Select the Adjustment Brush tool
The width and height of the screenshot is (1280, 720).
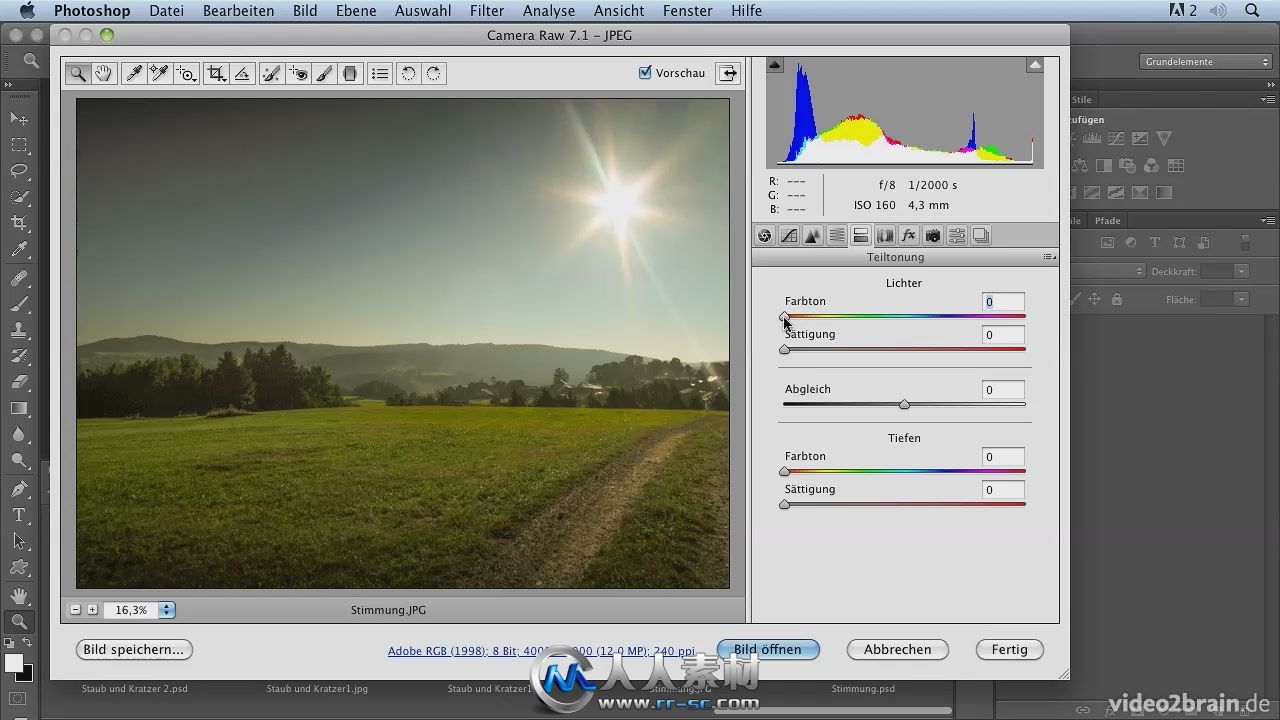[324, 73]
